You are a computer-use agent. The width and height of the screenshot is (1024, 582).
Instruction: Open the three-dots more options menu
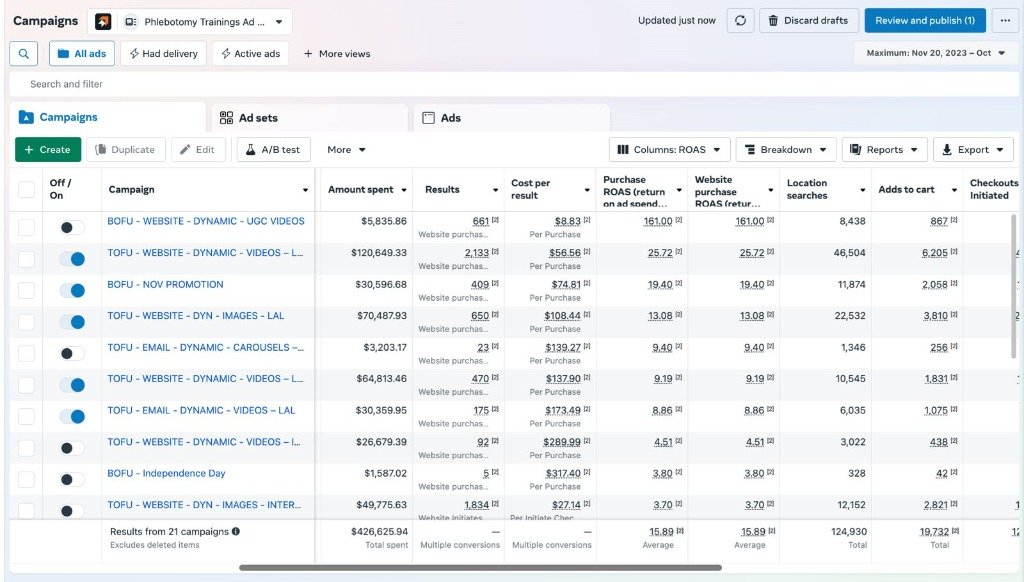pos(1005,21)
